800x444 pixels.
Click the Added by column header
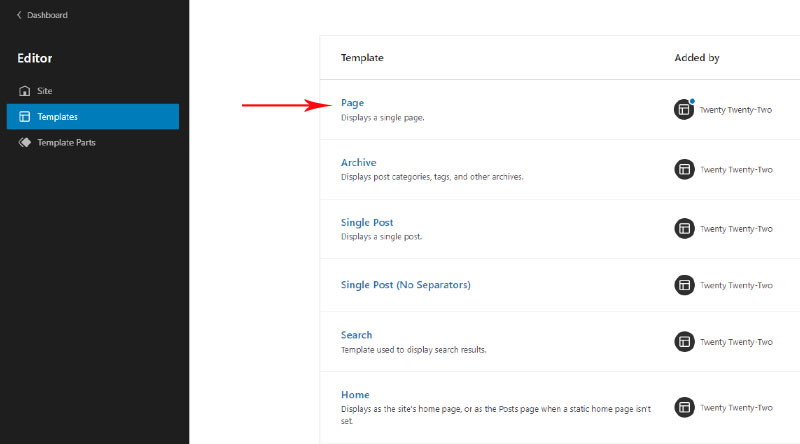coord(697,58)
